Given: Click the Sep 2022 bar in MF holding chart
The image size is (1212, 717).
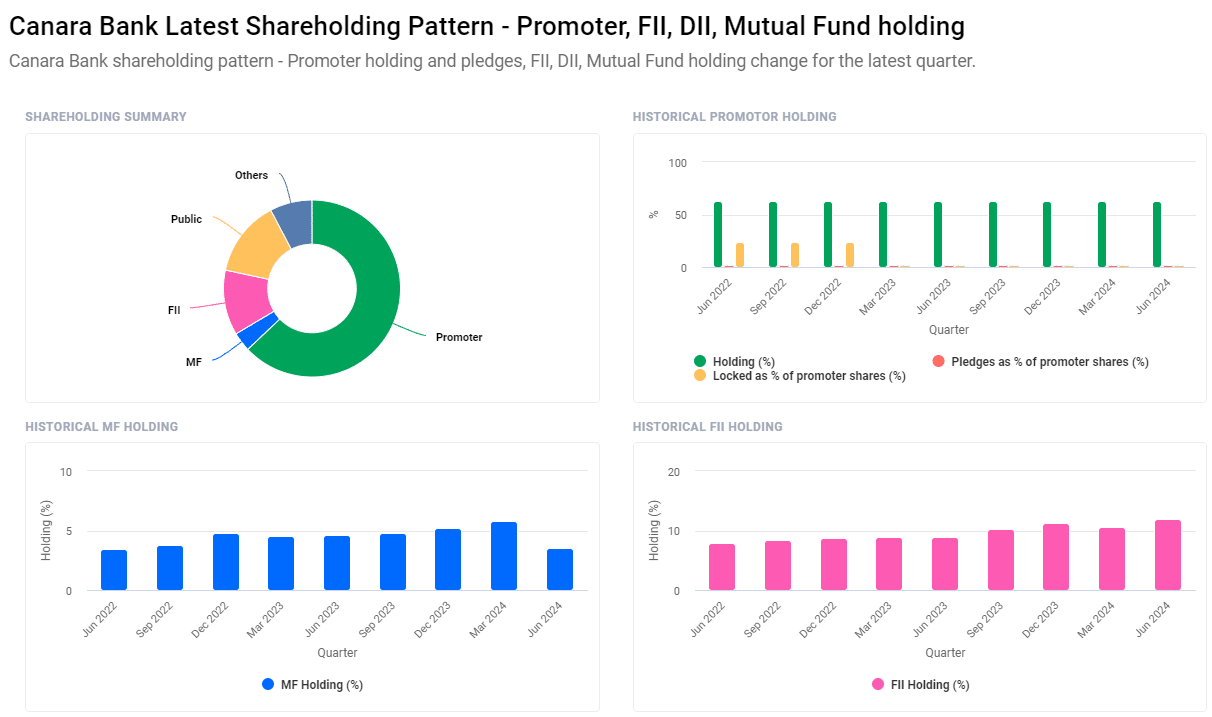Looking at the screenshot, I should [170, 568].
